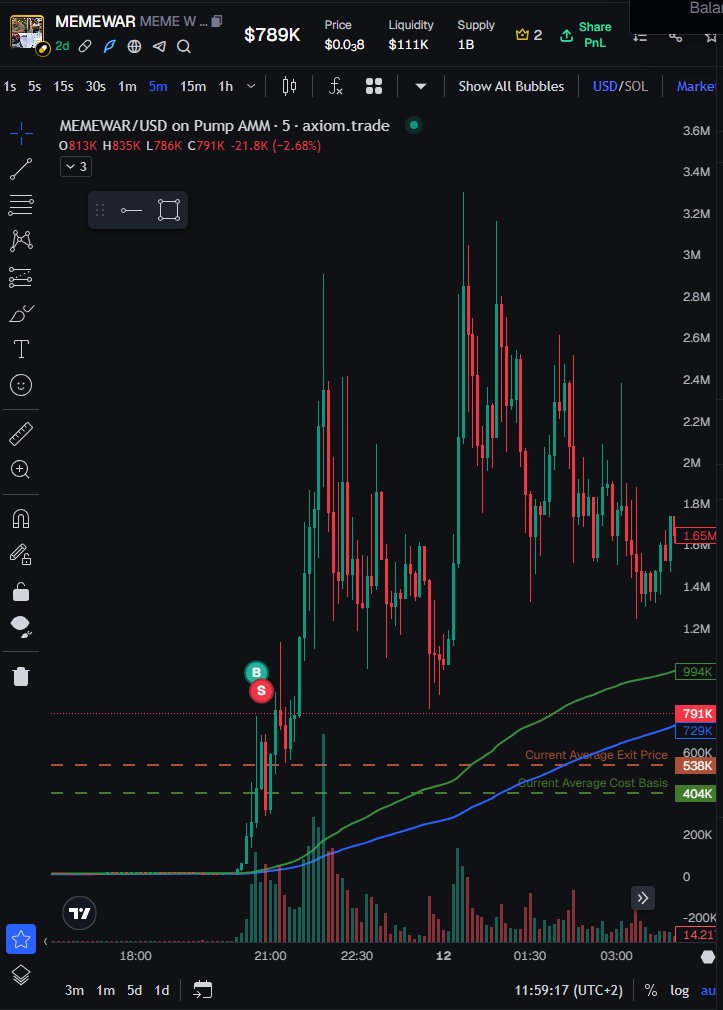Click the Current Average Exit Price line label
This screenshot has width=723, height=1010.
point(596,755)
